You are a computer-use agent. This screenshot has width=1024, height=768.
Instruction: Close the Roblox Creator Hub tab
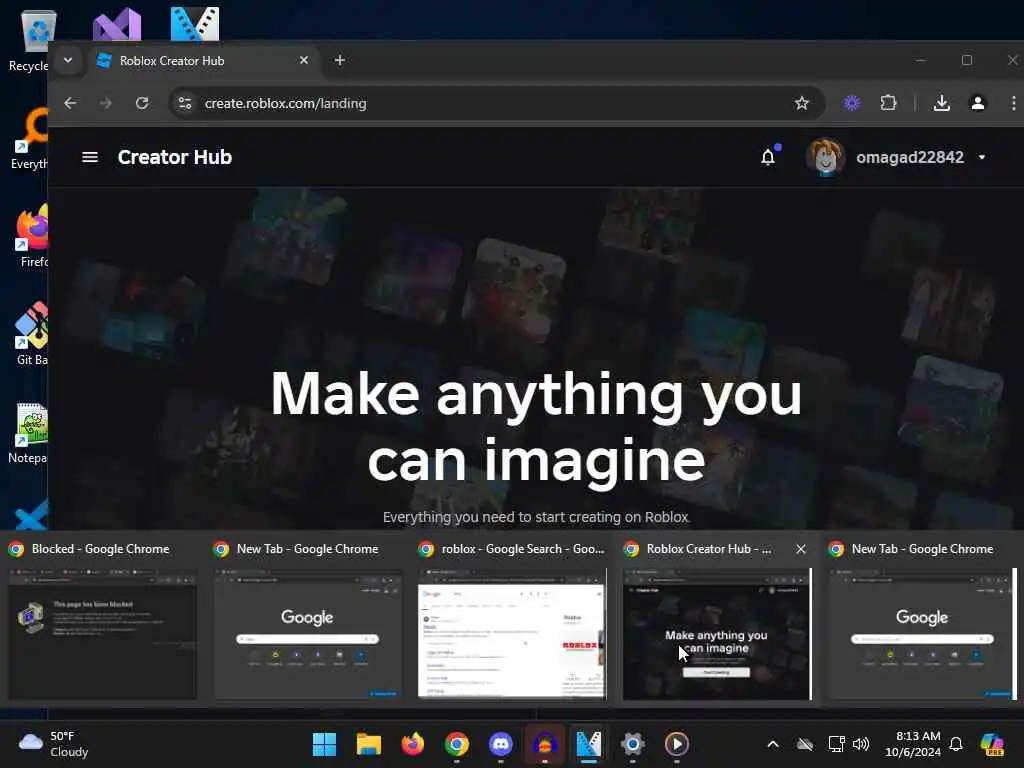[304, 60]
